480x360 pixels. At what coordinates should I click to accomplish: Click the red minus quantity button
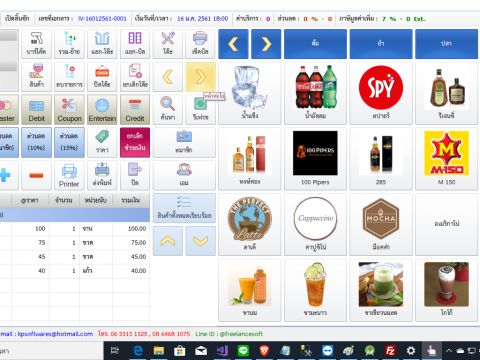(36, 175)
